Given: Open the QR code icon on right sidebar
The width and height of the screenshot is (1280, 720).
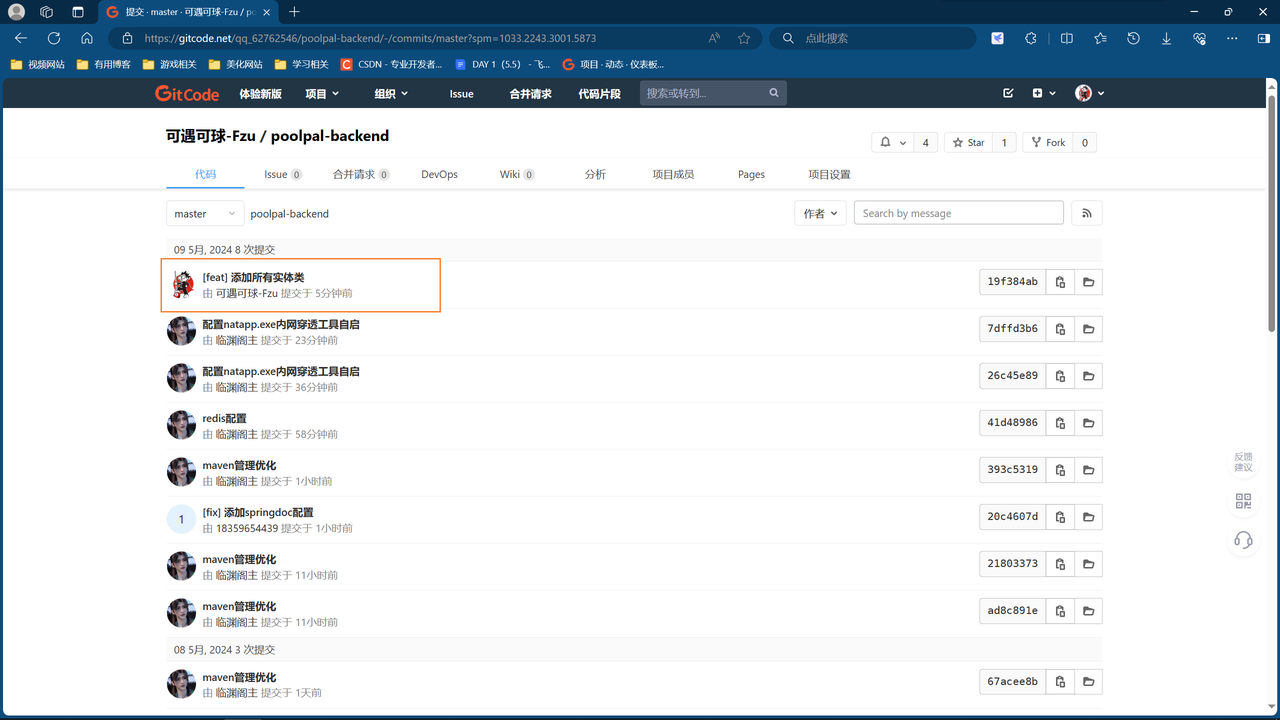Looking at the screenshot, I should point(1243,501).
